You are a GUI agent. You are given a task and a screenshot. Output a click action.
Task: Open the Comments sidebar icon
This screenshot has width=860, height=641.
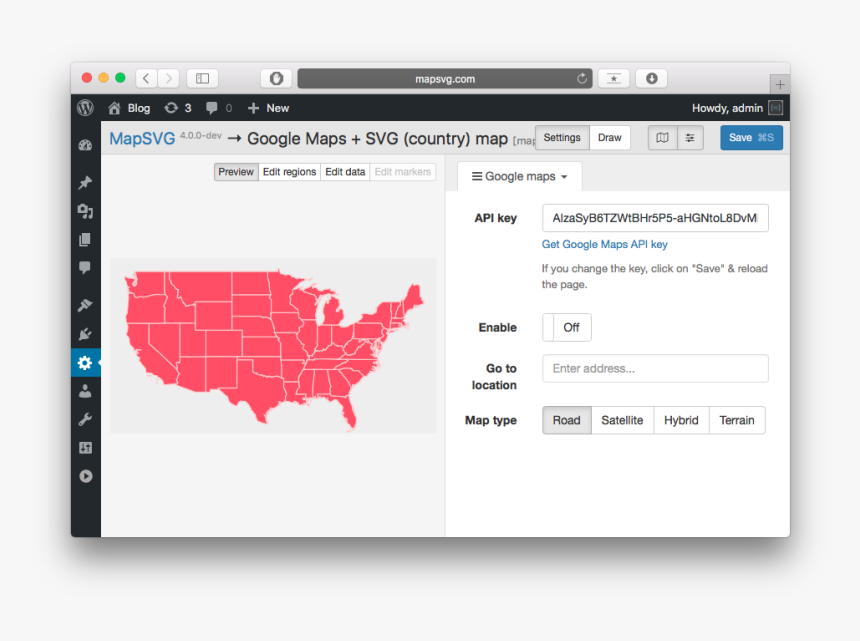[x=85, y=268]
